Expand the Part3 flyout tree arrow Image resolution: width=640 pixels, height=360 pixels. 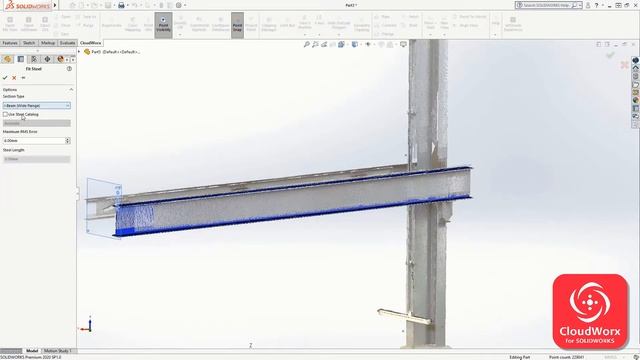click(x=79, y=52)
